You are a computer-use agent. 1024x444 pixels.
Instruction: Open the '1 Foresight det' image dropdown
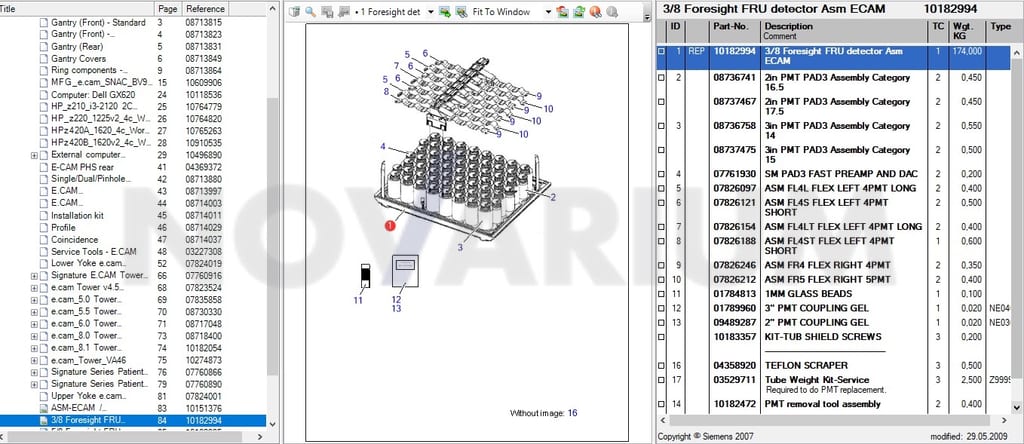pos(430,12)
